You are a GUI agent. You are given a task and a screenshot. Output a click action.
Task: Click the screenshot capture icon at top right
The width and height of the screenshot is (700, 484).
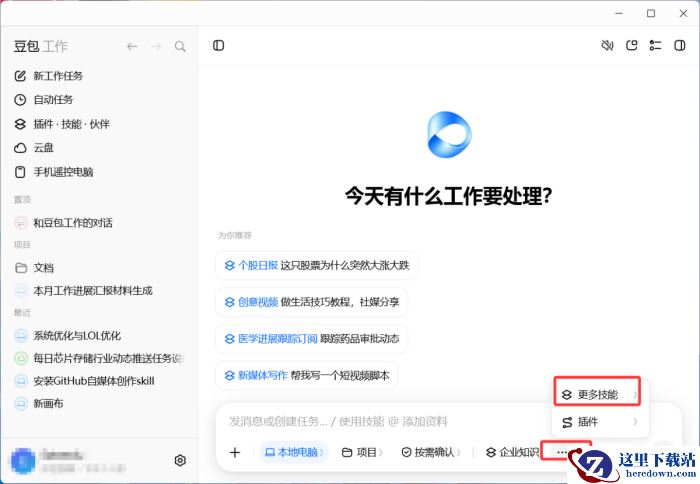(632, 46)
